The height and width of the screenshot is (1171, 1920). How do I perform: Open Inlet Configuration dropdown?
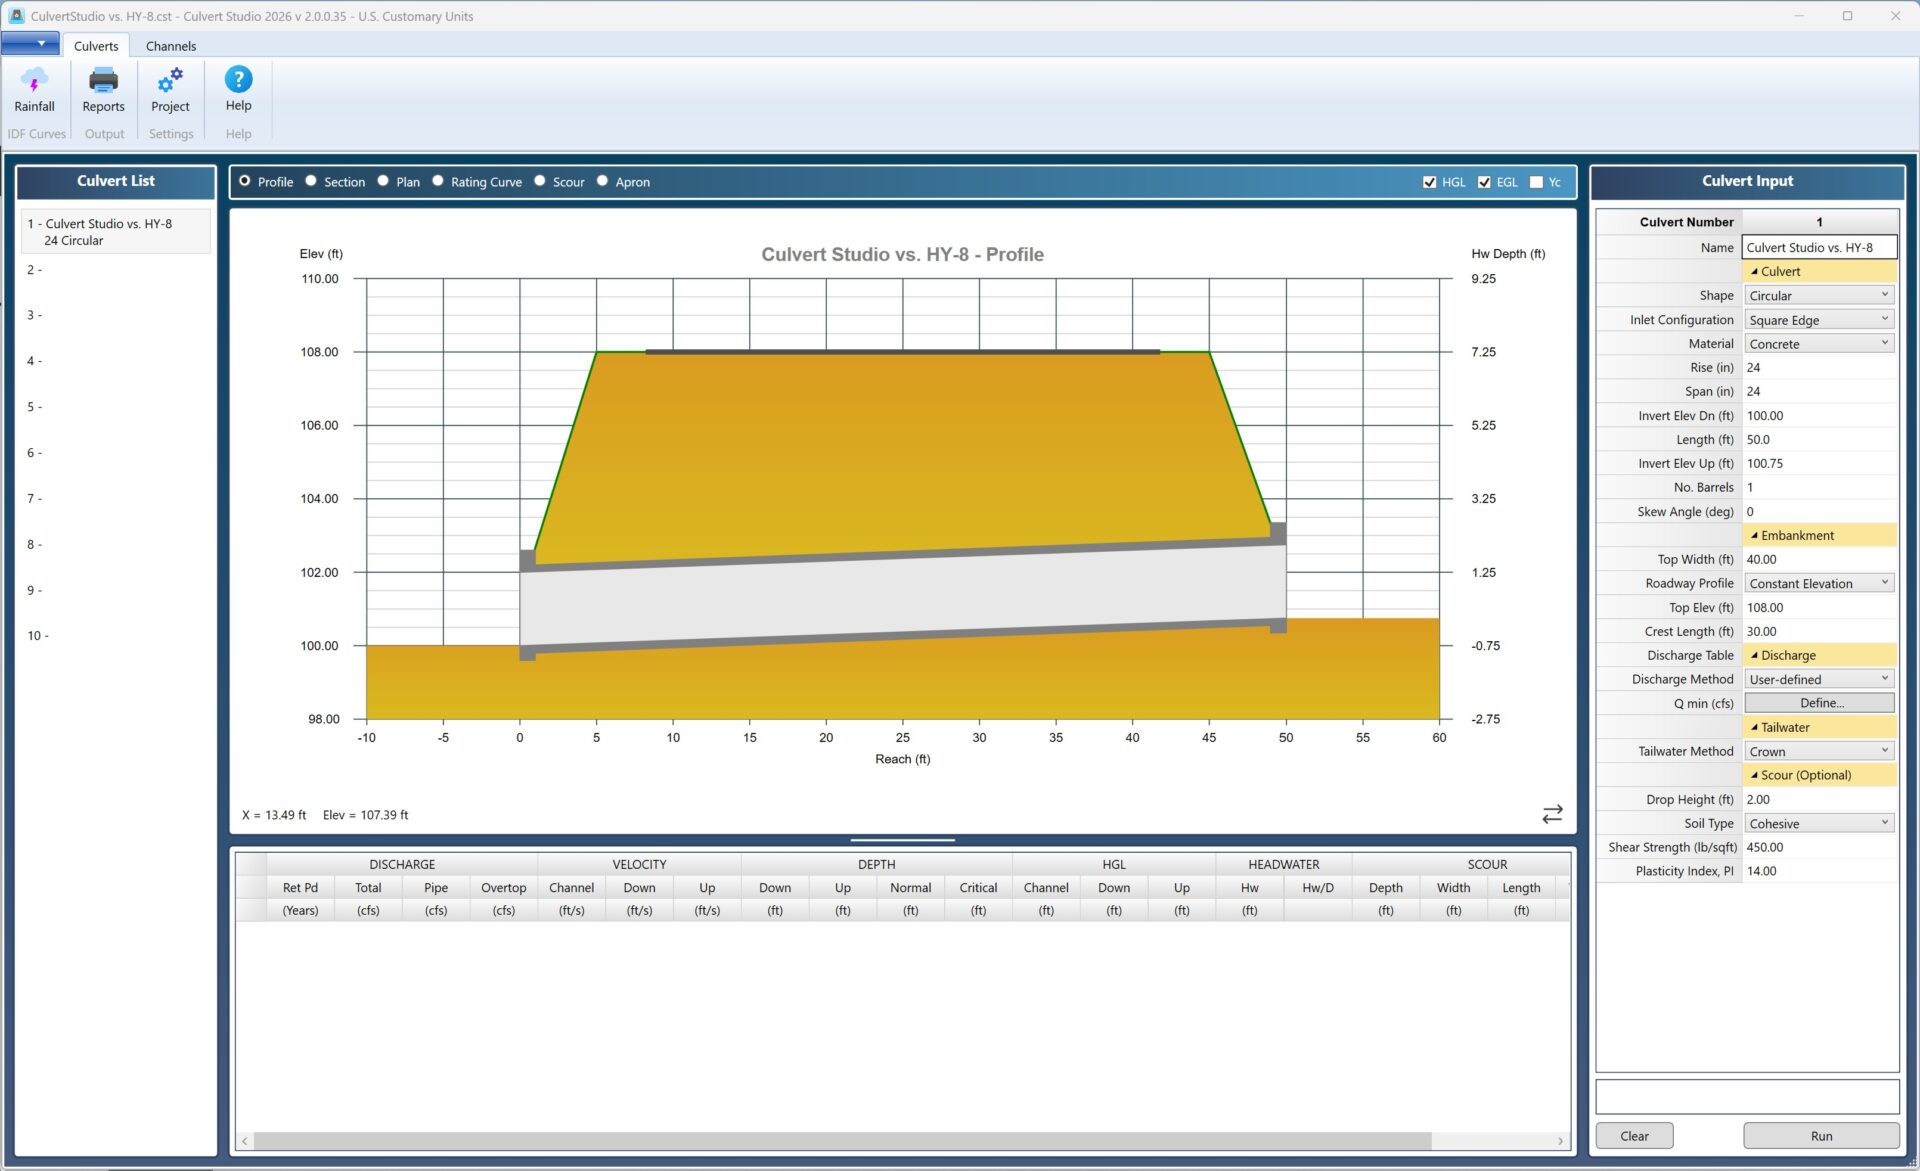click(1819, 319)
